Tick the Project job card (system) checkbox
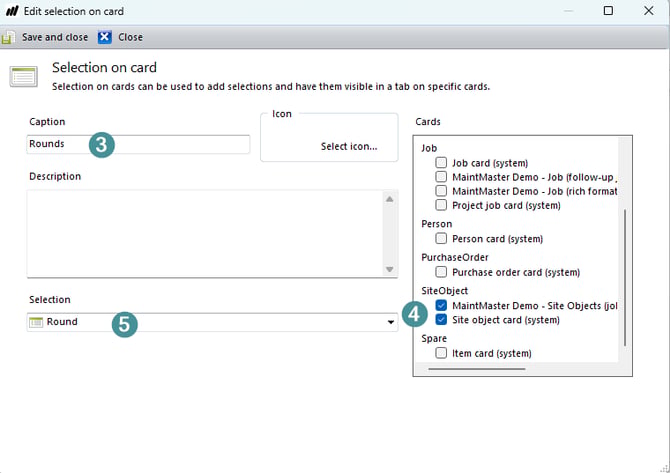Image resolution: width=670 pixels, height=473 pixels. [441, 205]
